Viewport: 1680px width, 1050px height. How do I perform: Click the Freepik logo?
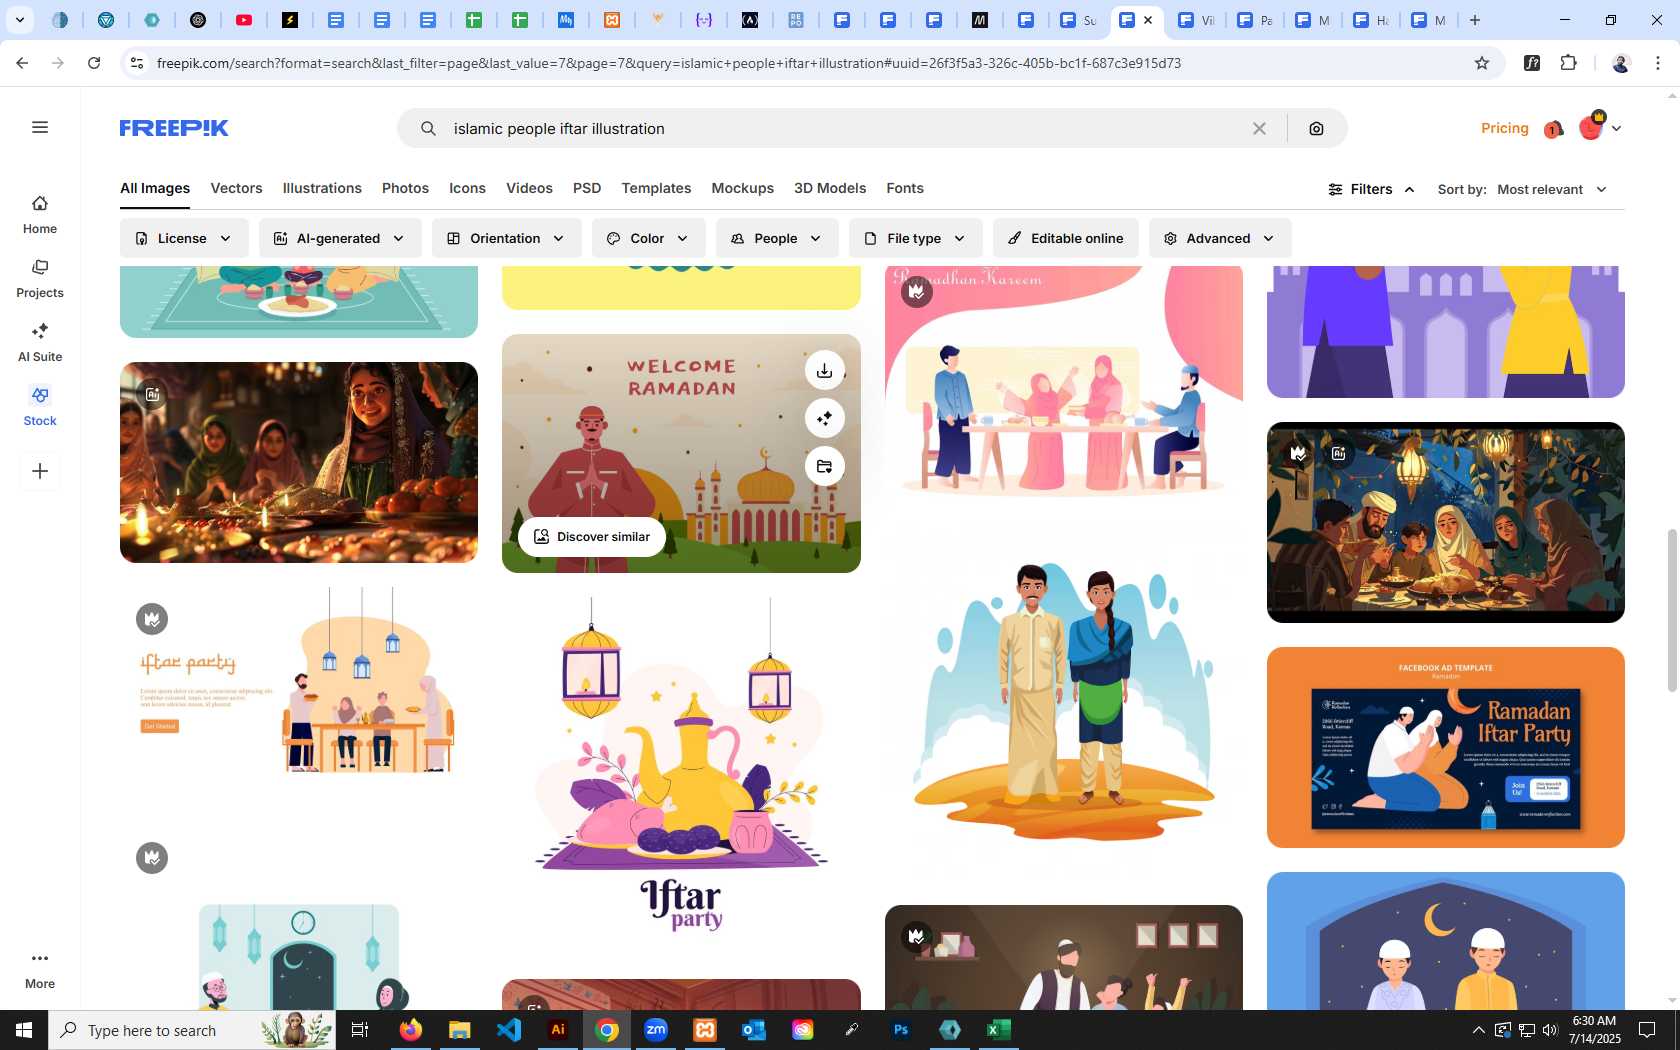coord(174,128)
